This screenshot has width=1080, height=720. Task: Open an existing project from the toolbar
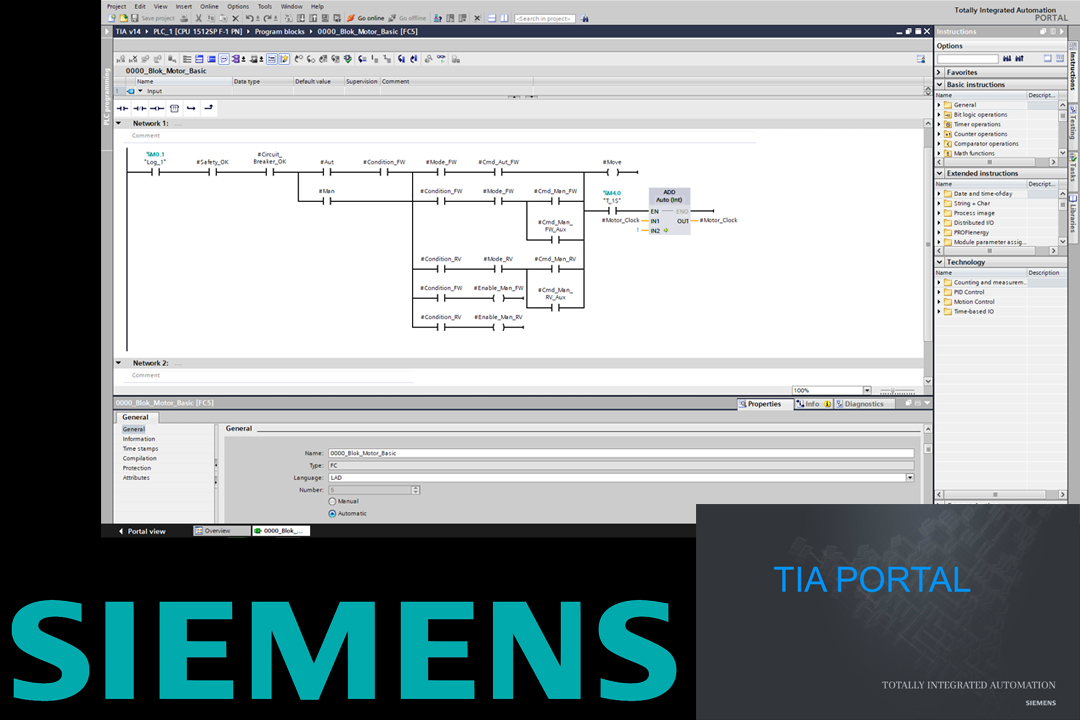click(123, 19)
